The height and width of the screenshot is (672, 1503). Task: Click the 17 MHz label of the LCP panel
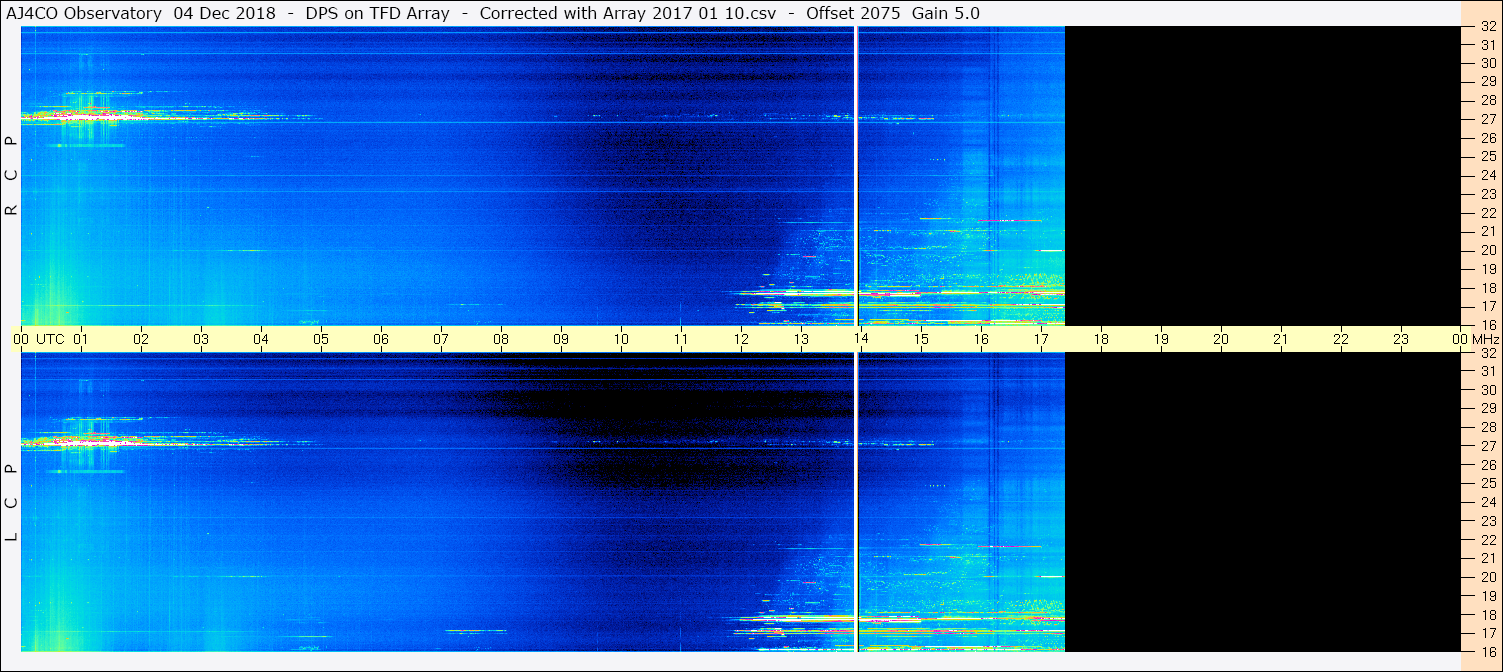[x=1488, y=633]
